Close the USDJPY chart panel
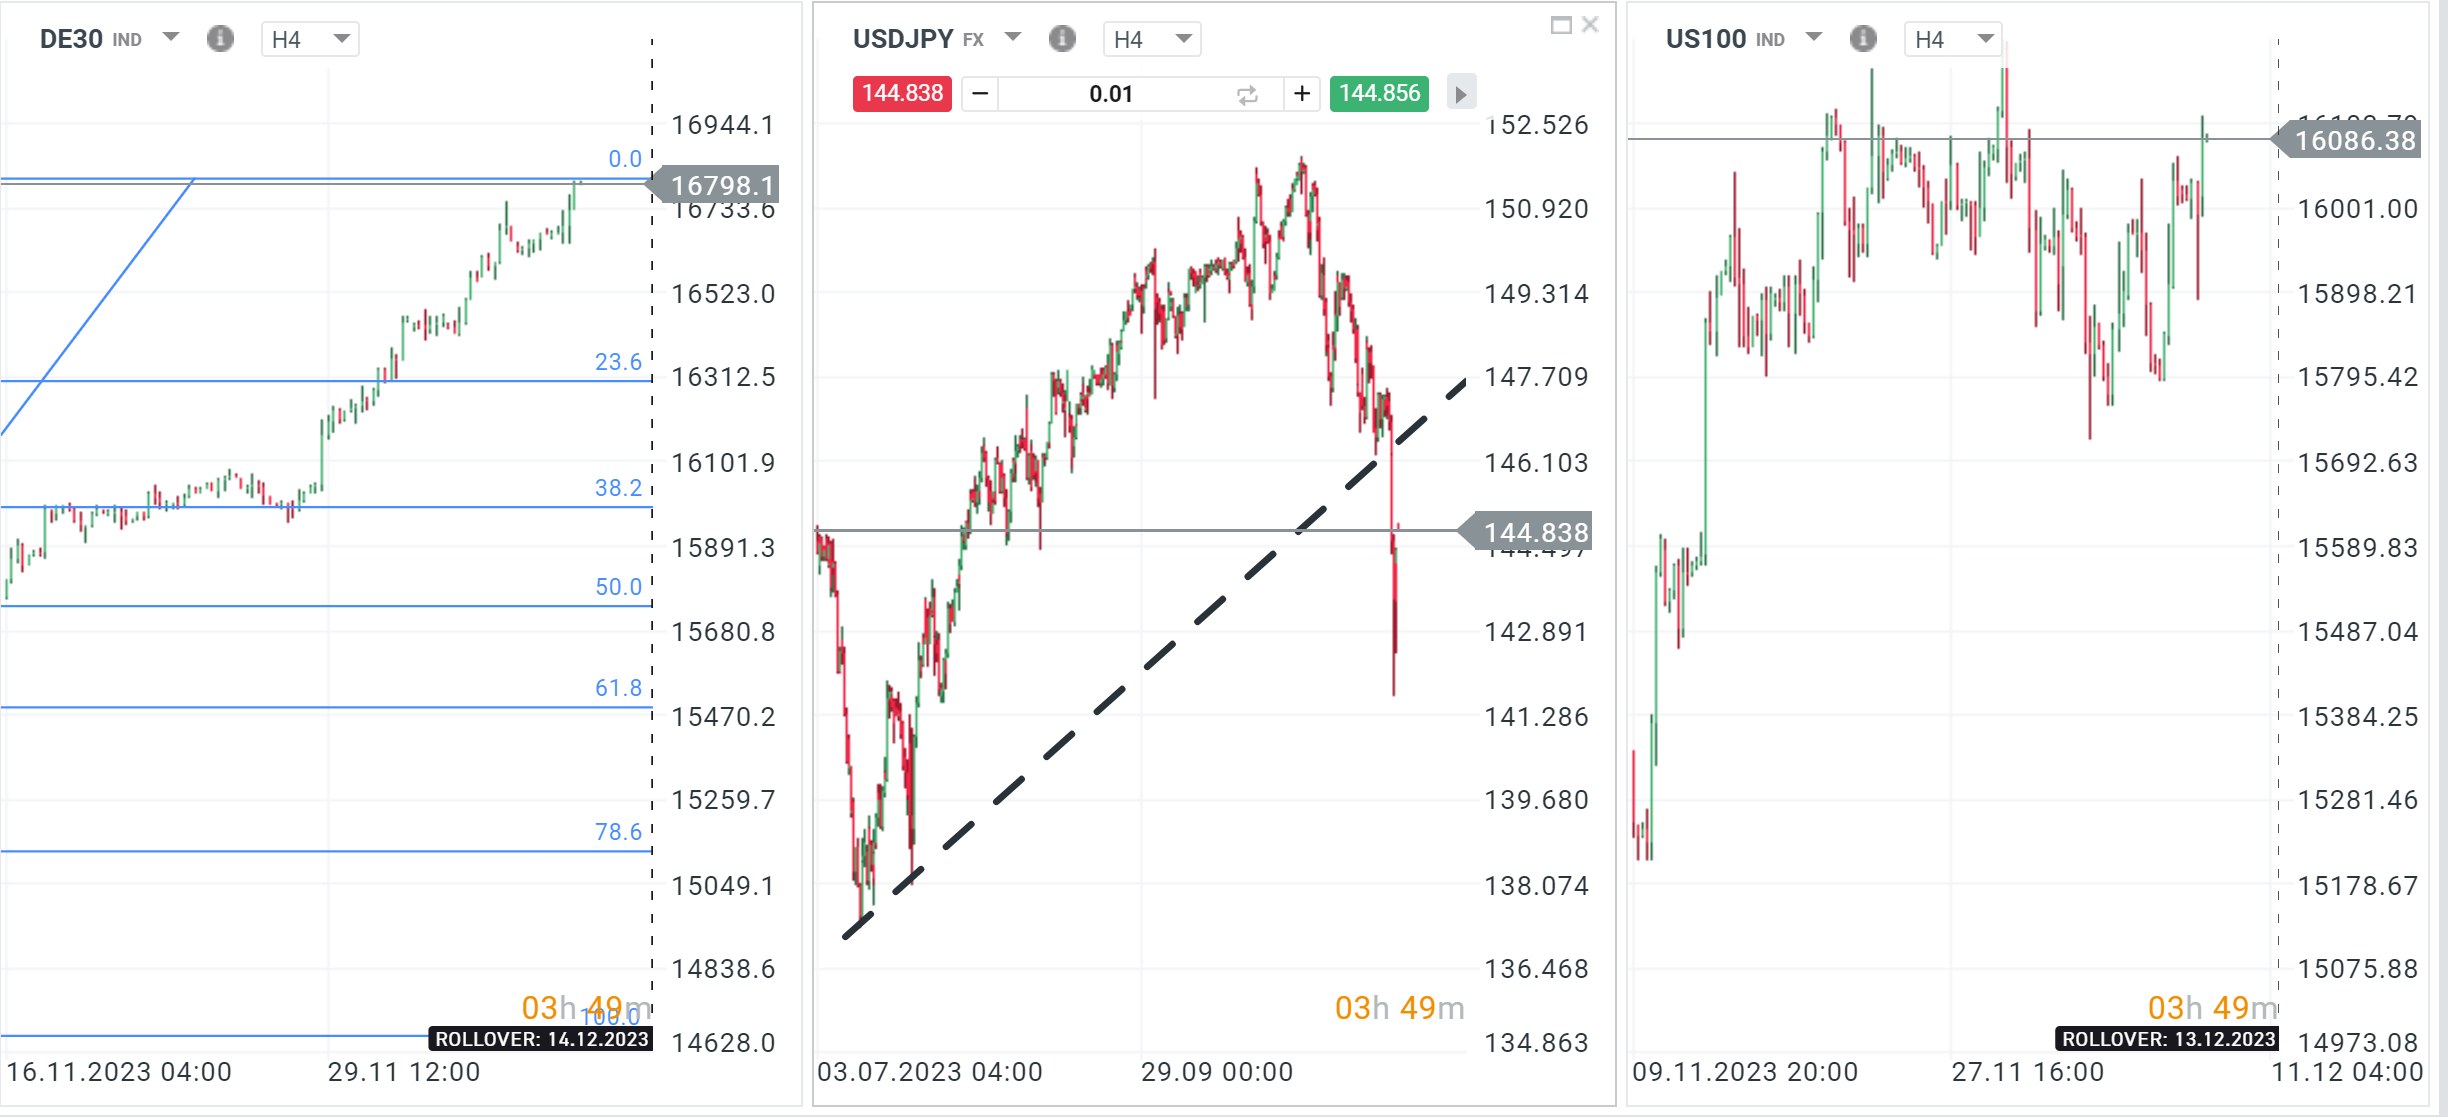This screenshot has height=1117, width=2448. 1591,25
